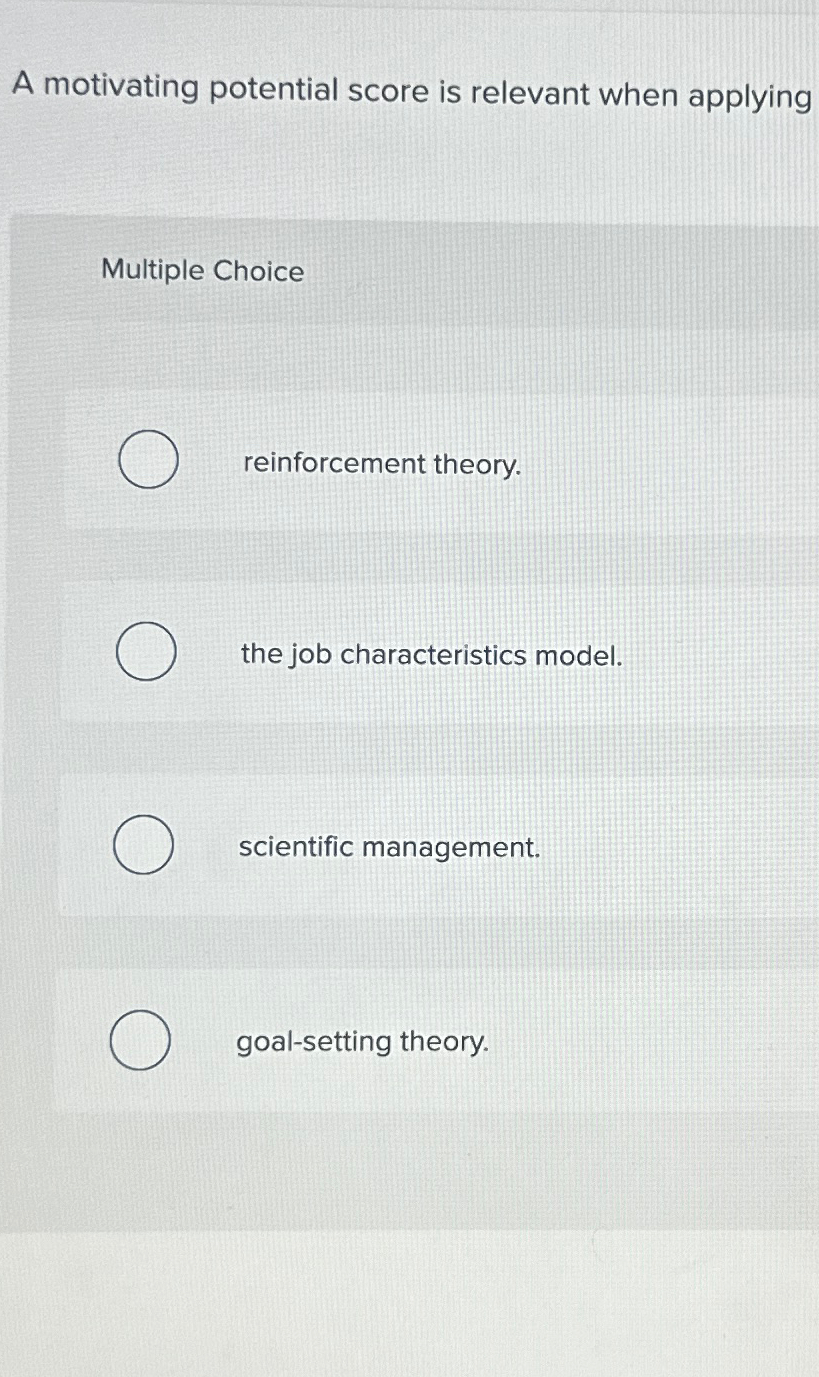The width and height of the screenshot is (819, 1377).
Task: Select the radio button for reinforcement theory
Action: coord(148,461)
